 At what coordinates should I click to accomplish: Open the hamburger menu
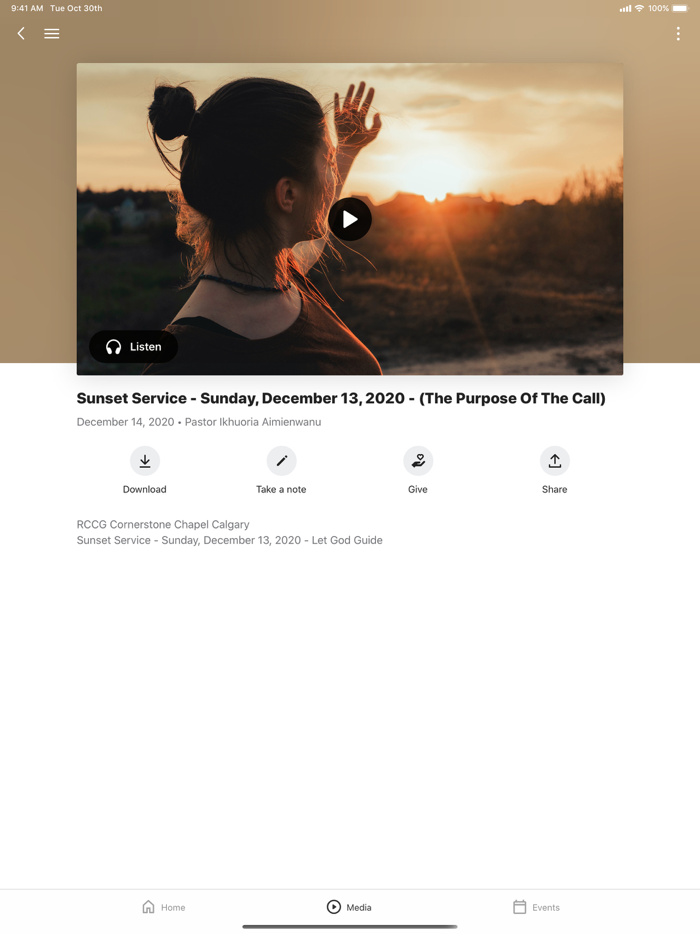click(x=52, y=33)
